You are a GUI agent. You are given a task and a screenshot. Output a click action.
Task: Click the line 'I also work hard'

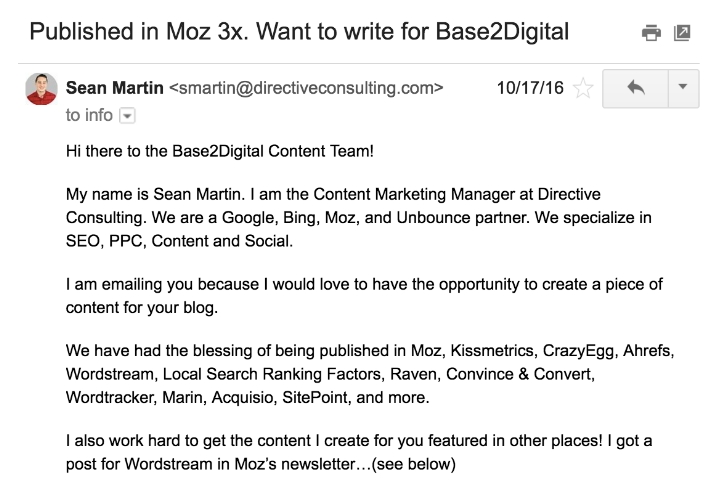point(359,441)
